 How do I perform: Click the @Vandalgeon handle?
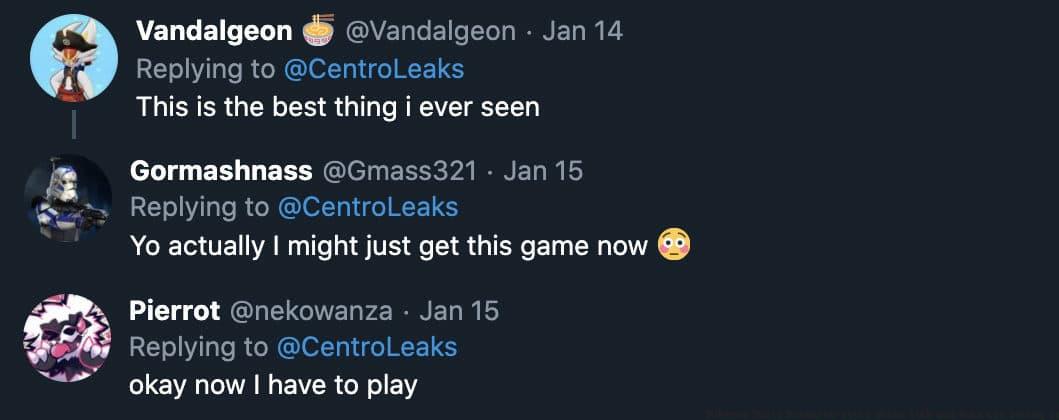point(431,31)
